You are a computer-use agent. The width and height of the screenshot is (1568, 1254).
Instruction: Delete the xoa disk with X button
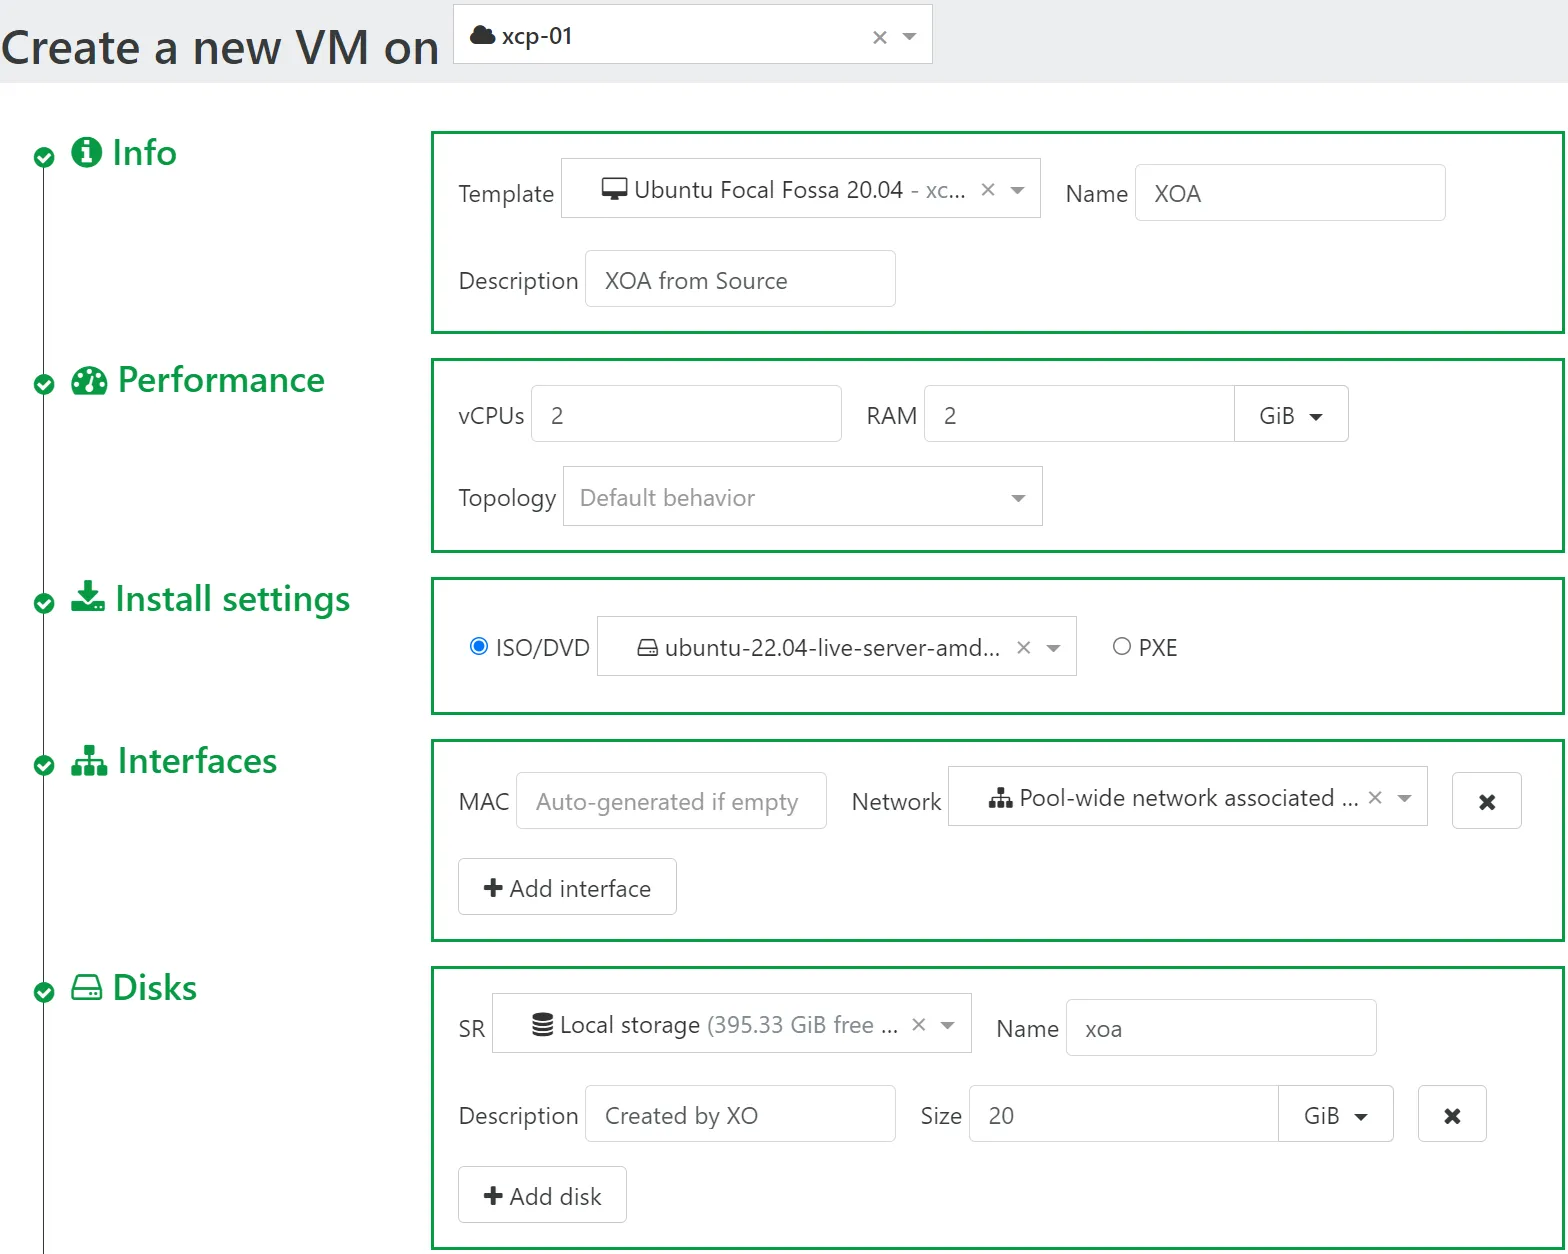click(x=1452, y=1115)
